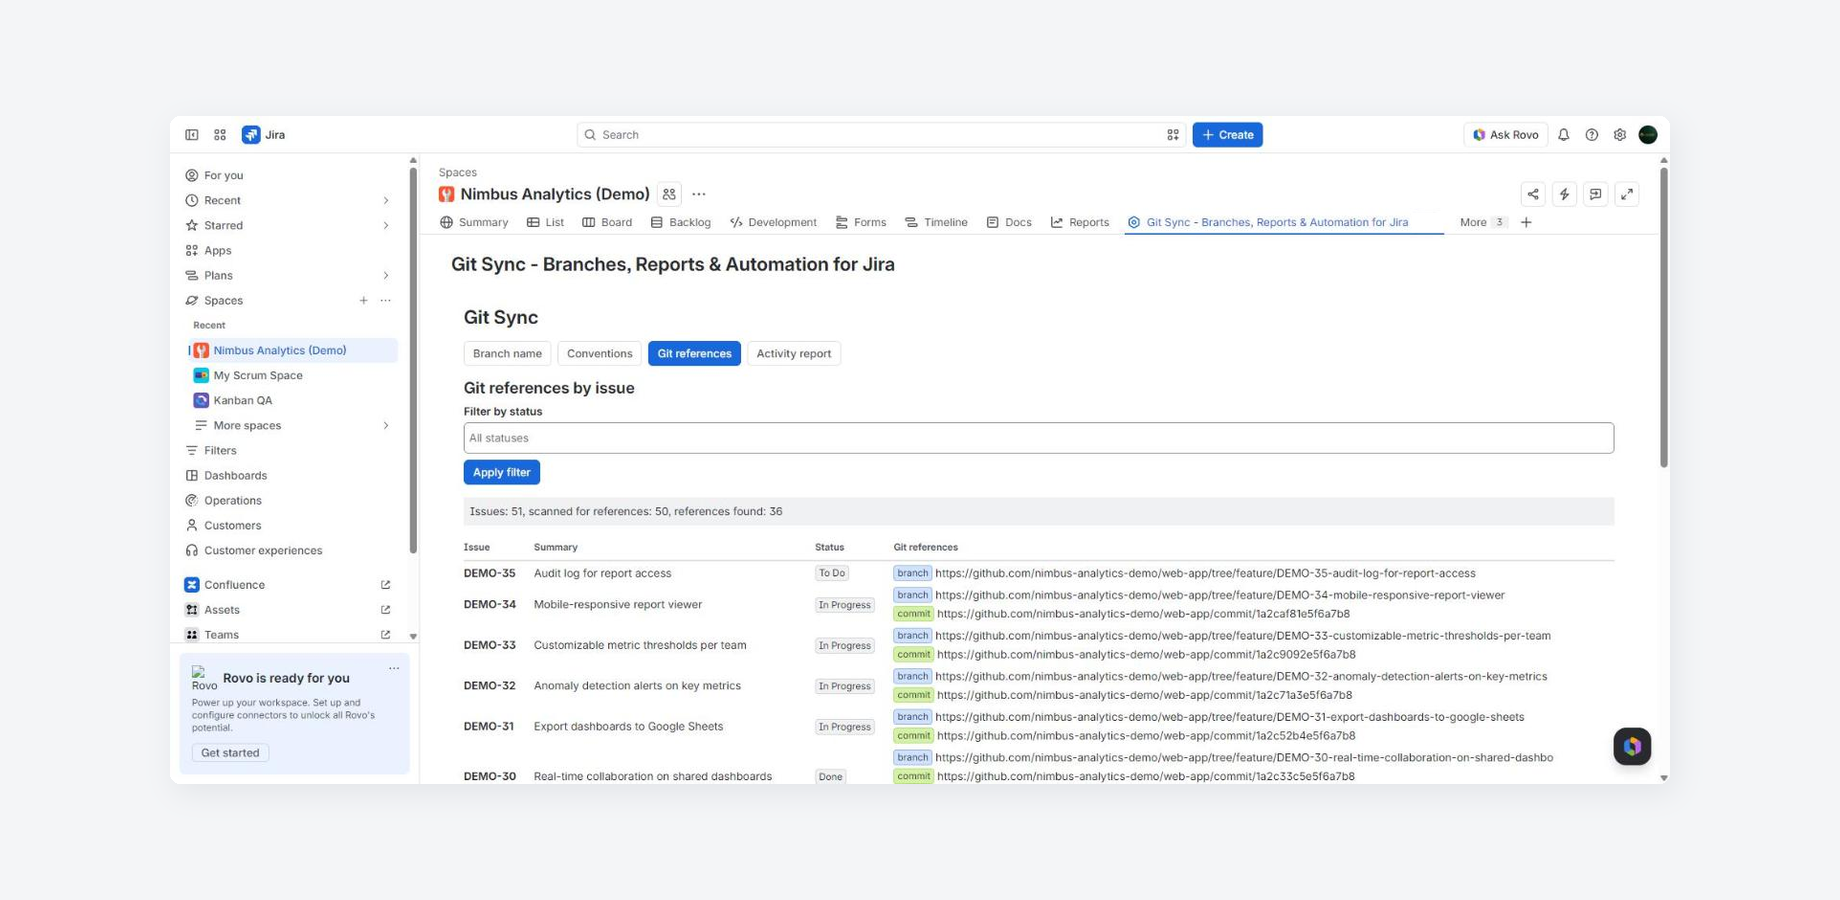Collapse the sidebar panel icon
The width and height of the screenshot is (1840, 900).
point(192,135)
